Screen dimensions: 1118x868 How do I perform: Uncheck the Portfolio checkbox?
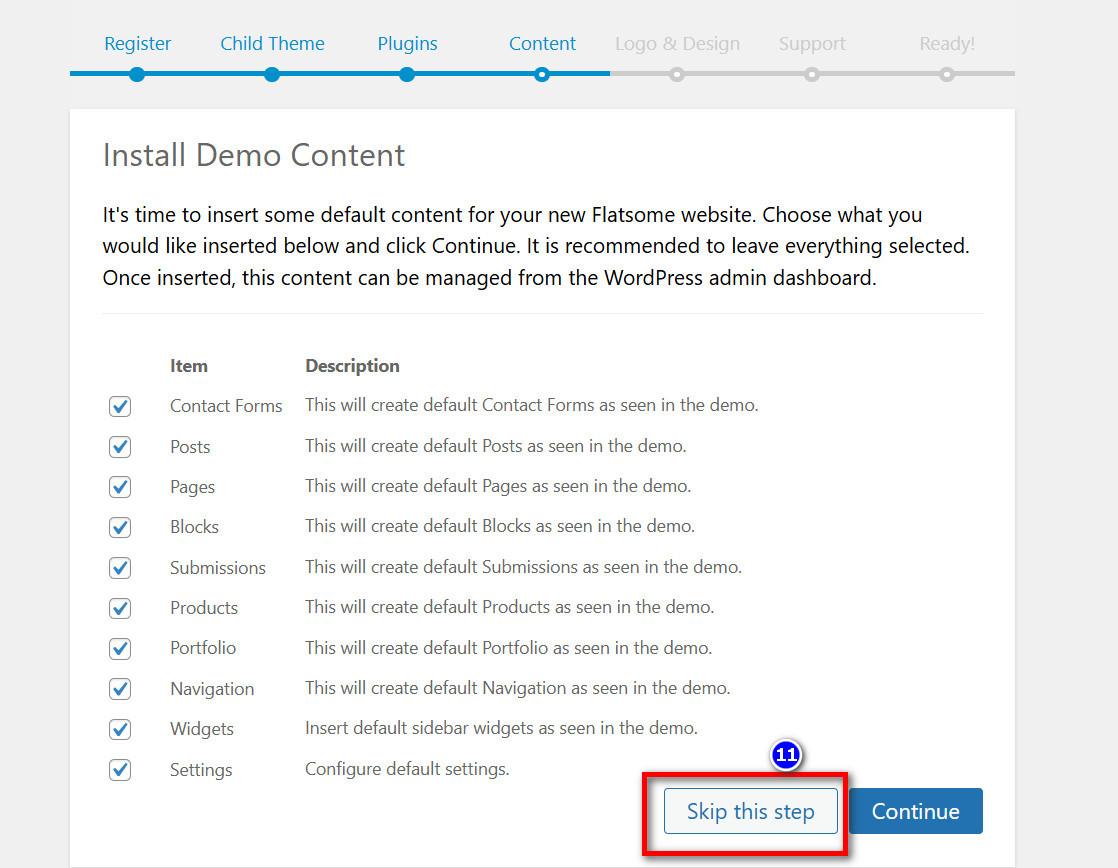(120, 648)
